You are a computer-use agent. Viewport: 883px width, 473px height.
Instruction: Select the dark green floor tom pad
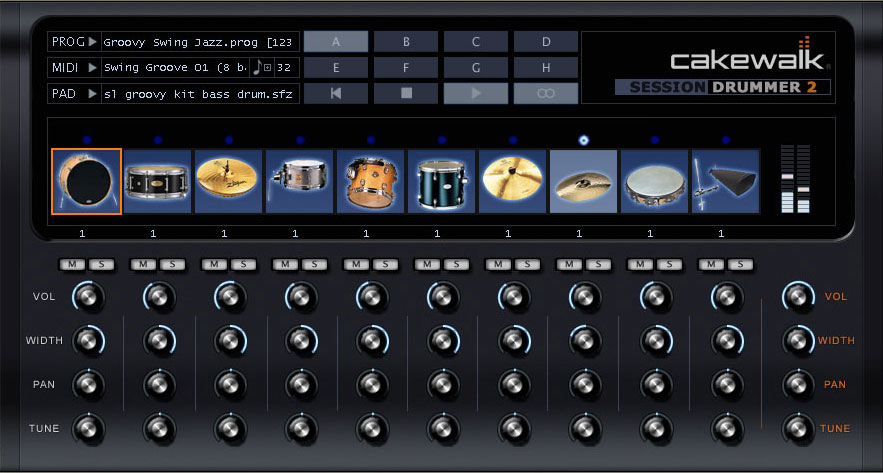(441, 181)
